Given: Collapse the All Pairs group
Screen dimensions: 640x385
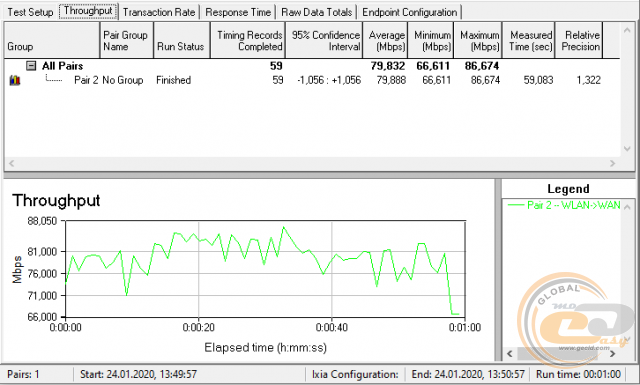Looking at the screenshot, I should [31, 66].
